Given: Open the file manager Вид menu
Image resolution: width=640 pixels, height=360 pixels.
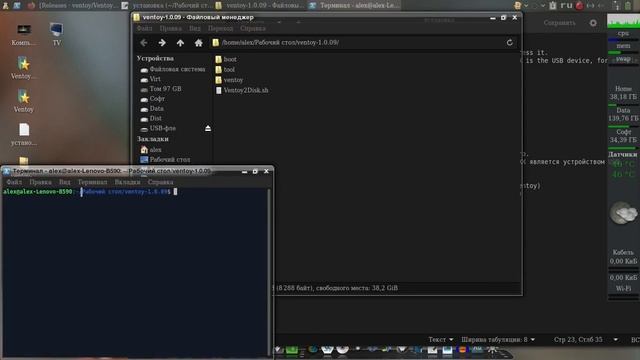Looking at the screenshot, I should coord(195,29).
